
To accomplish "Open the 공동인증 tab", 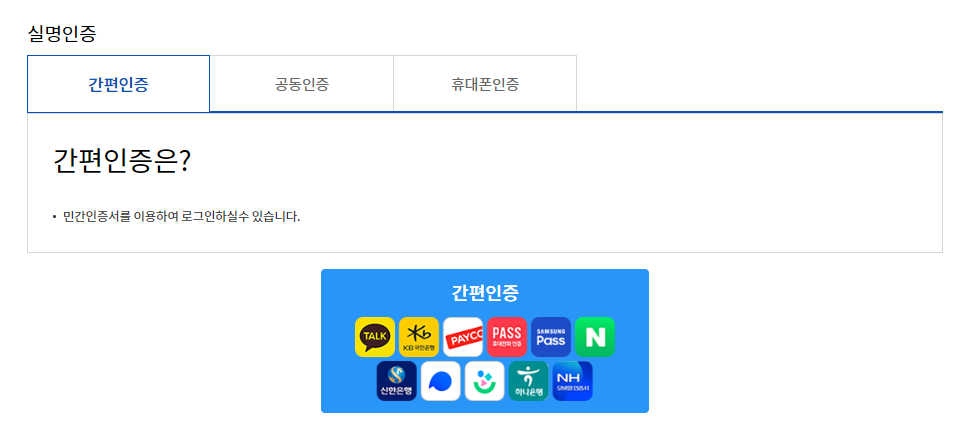I will tap(302, 84).
